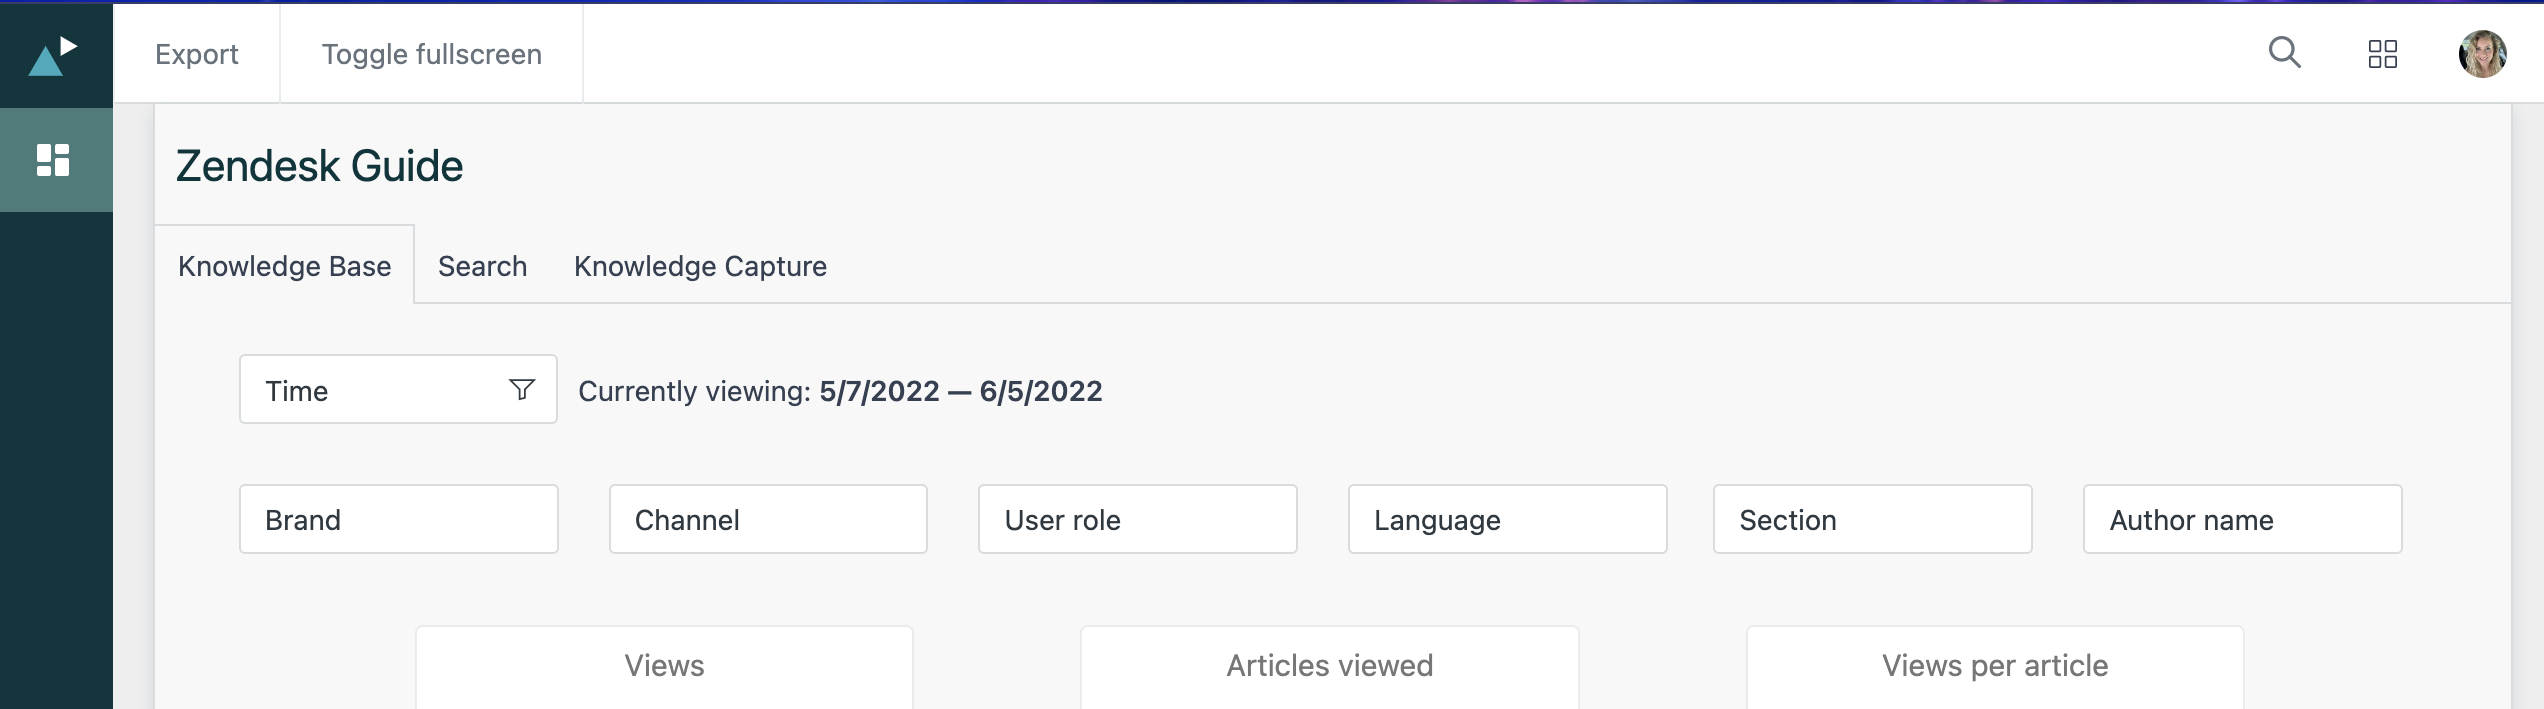The height and width of the screenshot is (709, 2544).
Task: Click the search magnifier icon
Action: (2284, 53)
